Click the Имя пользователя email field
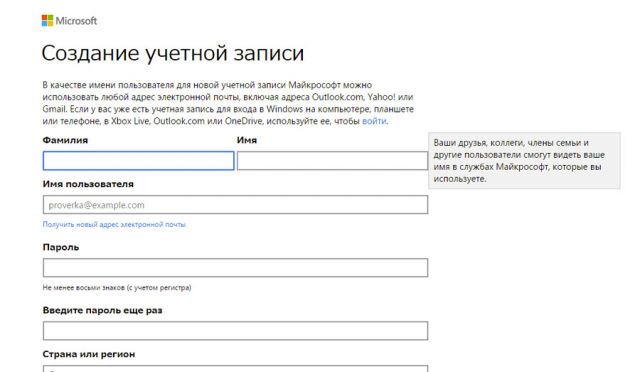640x372 pixels. (x=236, y=205)
